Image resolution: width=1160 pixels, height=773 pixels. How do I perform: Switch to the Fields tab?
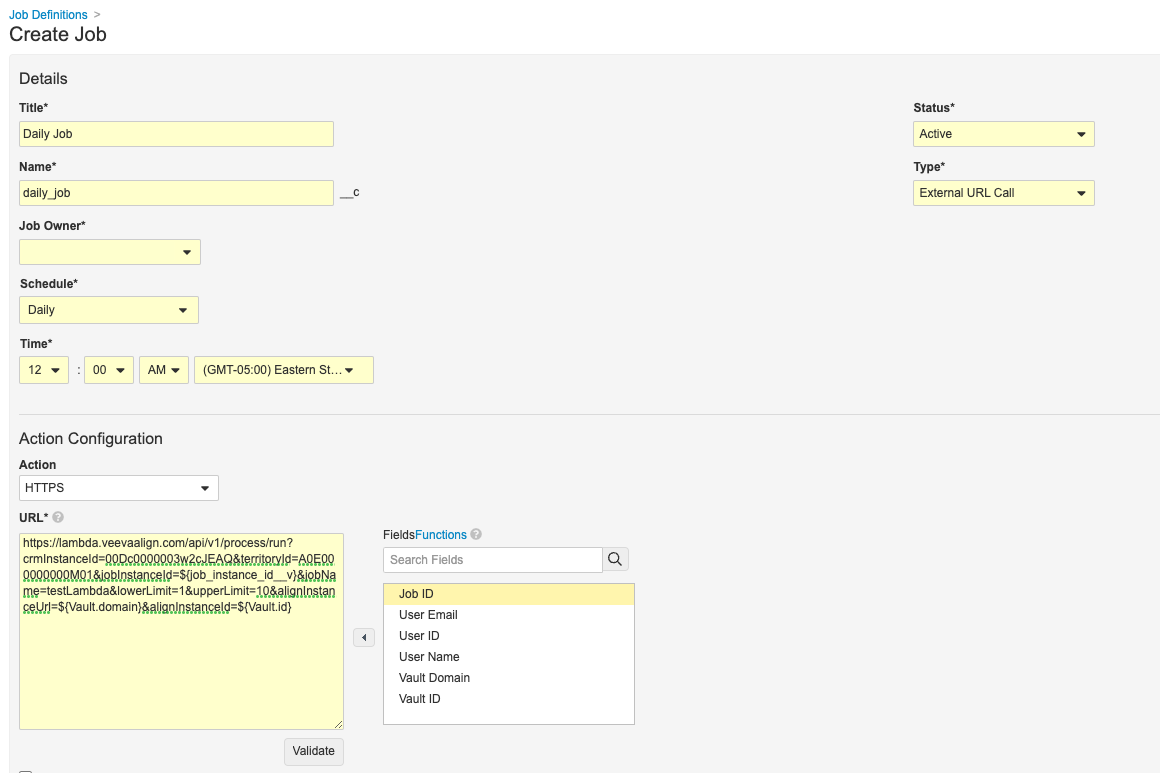pyautogui.click(x=398, y=535)
